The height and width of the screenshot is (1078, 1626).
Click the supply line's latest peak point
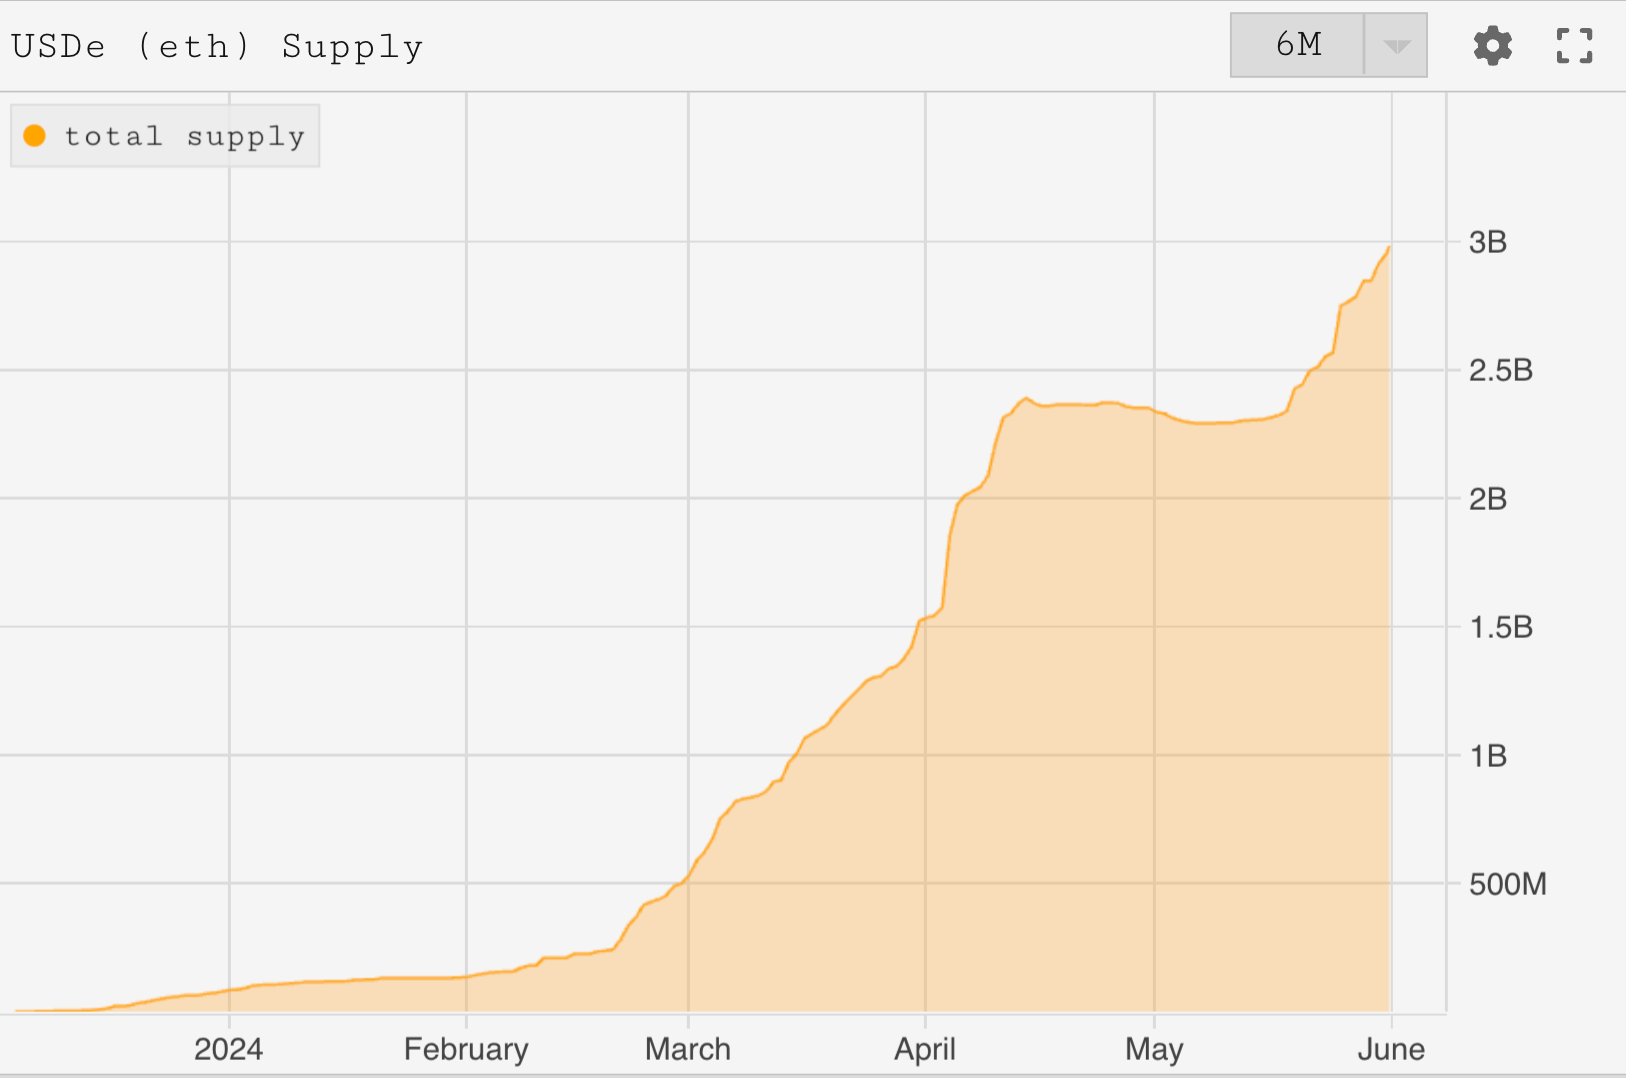point(1389,247)
